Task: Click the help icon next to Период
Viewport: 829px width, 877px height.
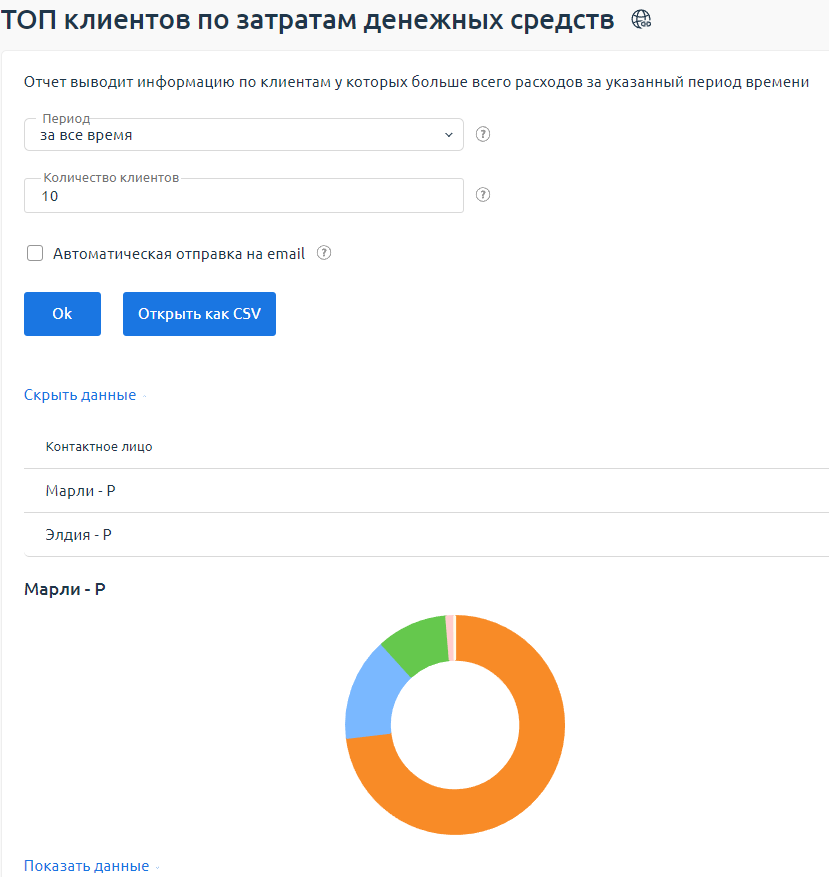Action: (x=483, y=135)
